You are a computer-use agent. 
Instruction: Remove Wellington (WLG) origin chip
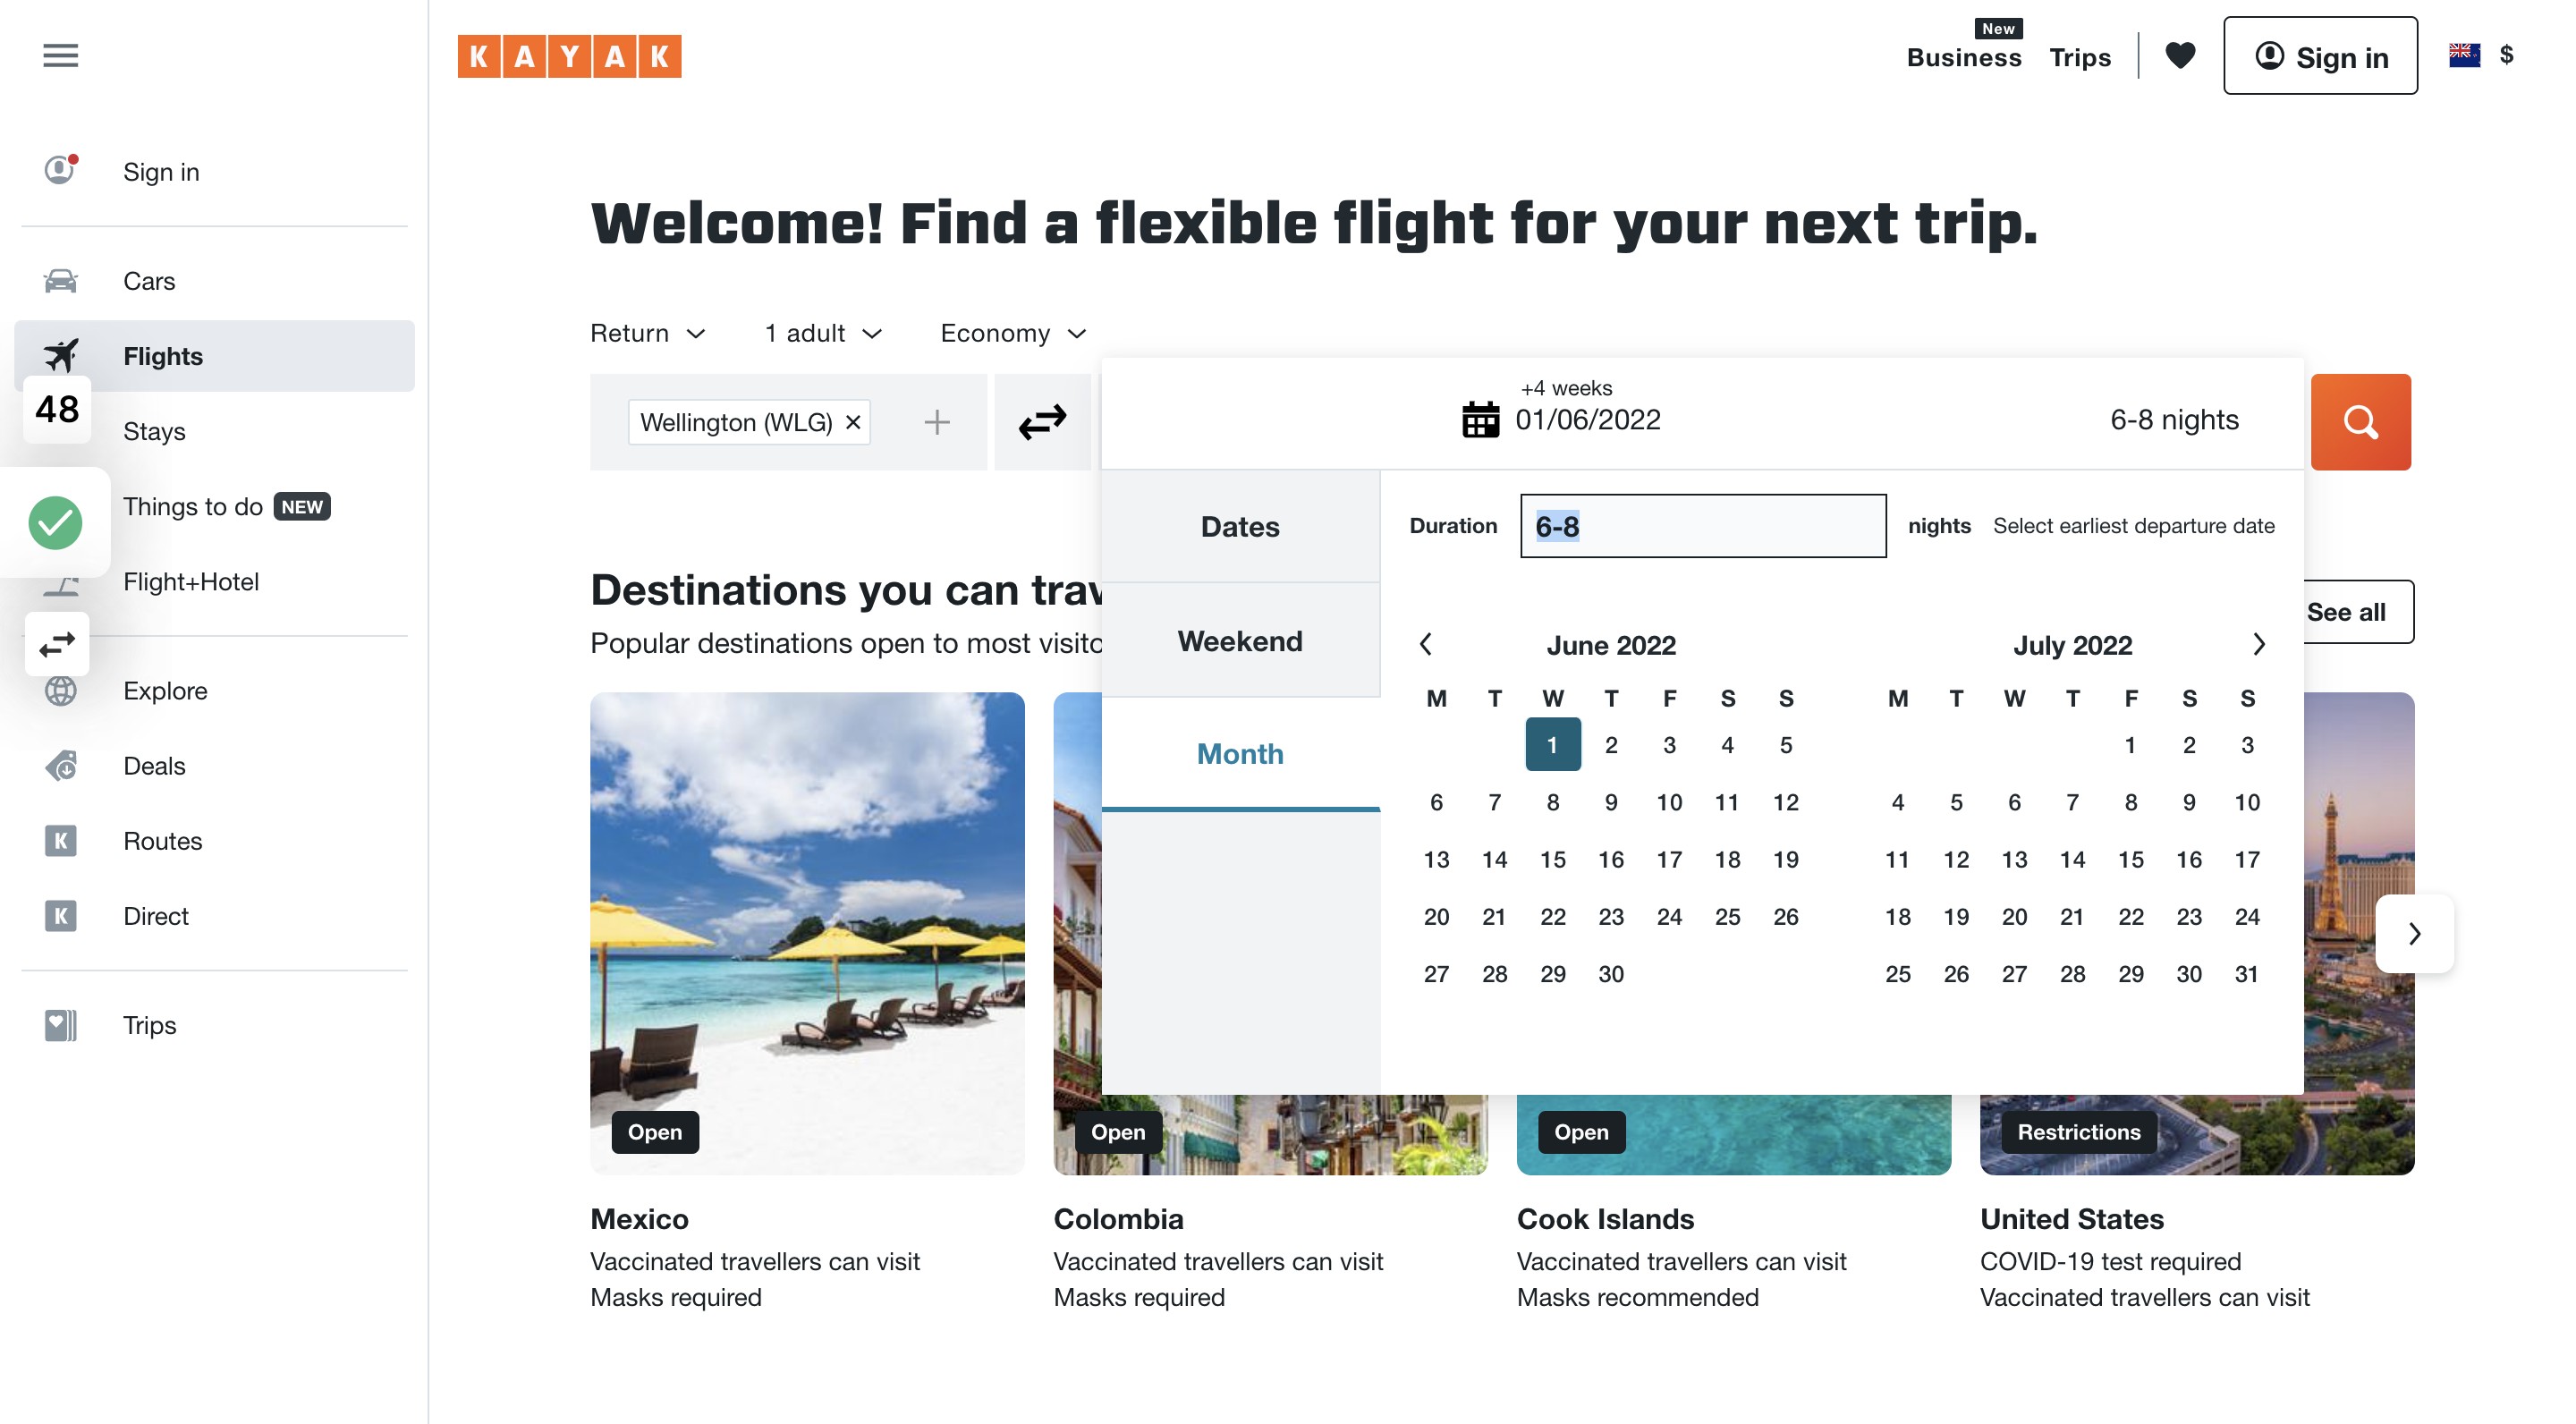(853, 422)
